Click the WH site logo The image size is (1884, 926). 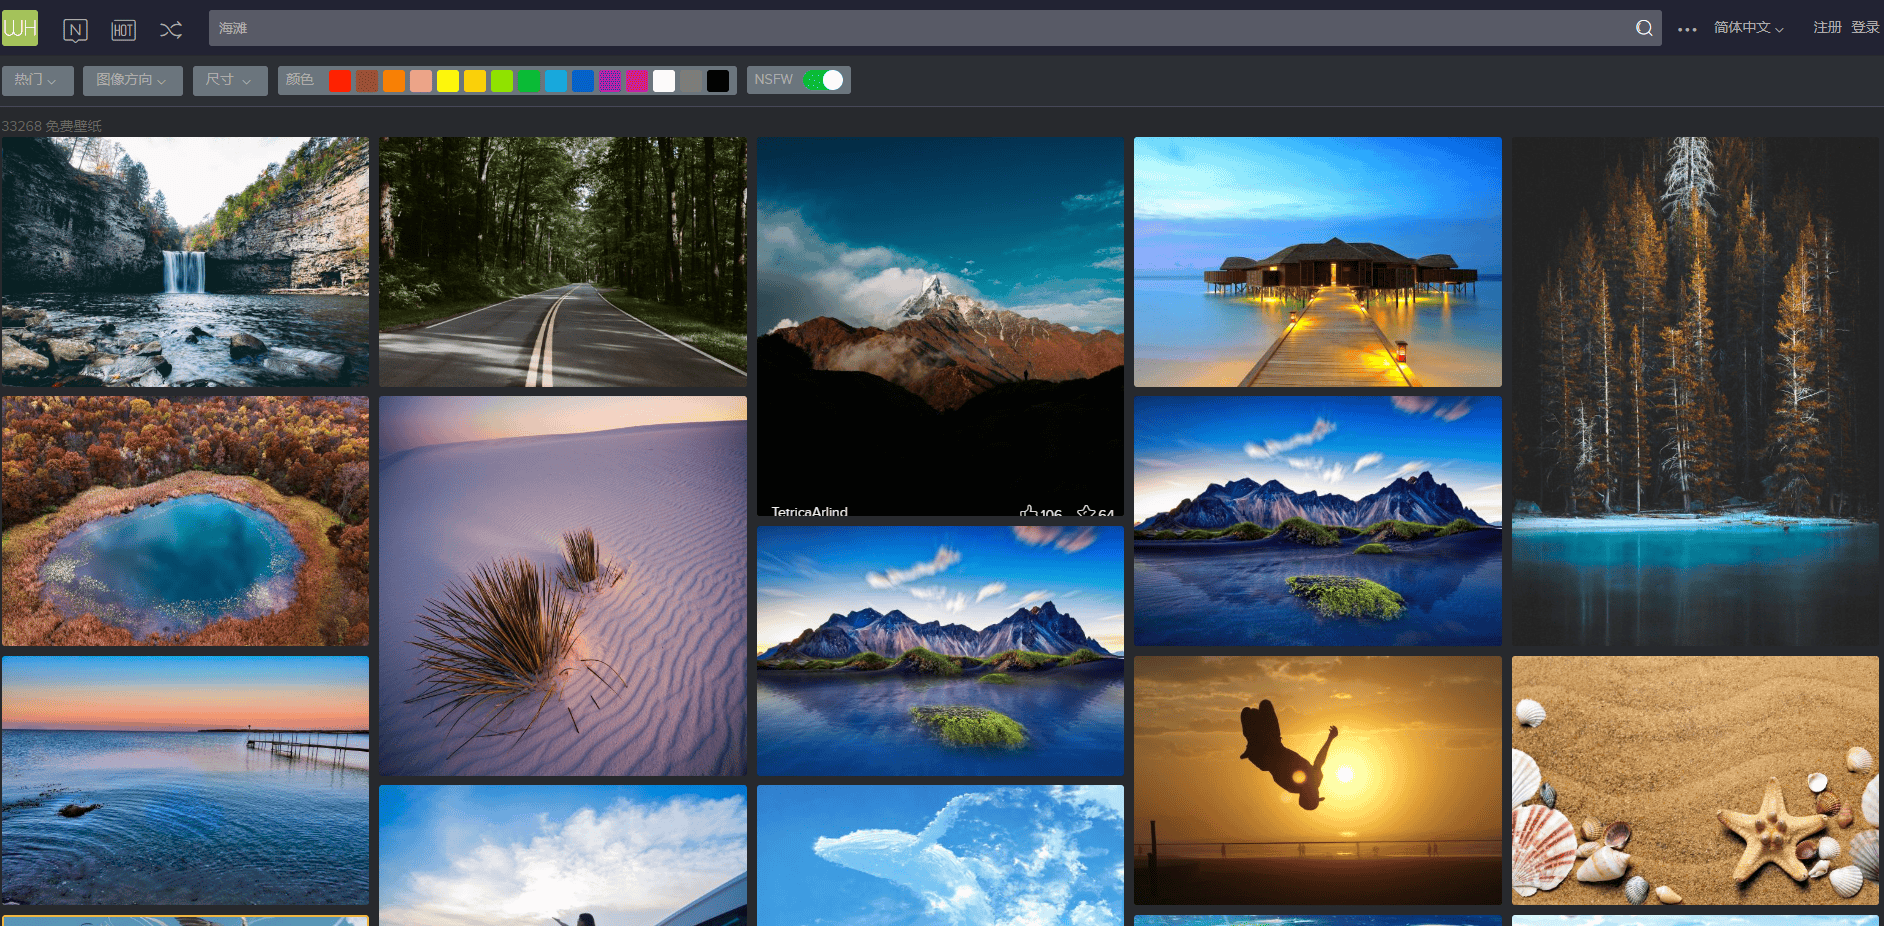pos(20,28)
